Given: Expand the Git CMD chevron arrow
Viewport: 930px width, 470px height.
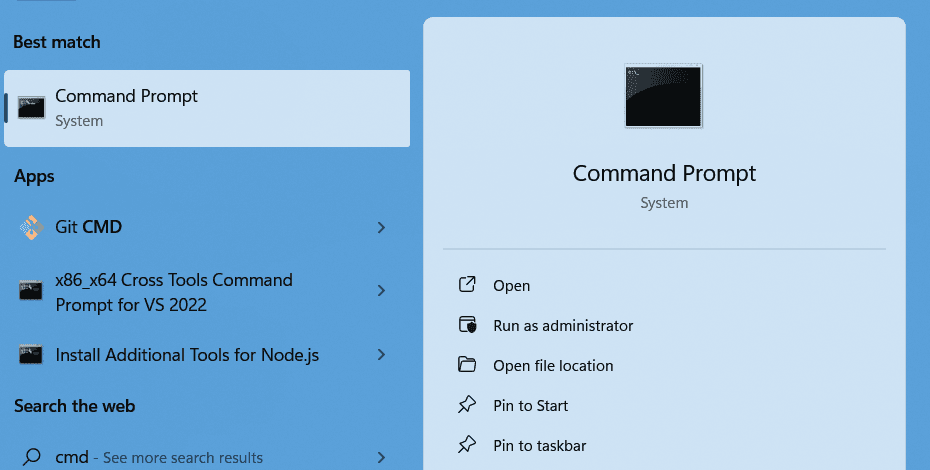Looking at the screenshot, I should coord(380,227).
